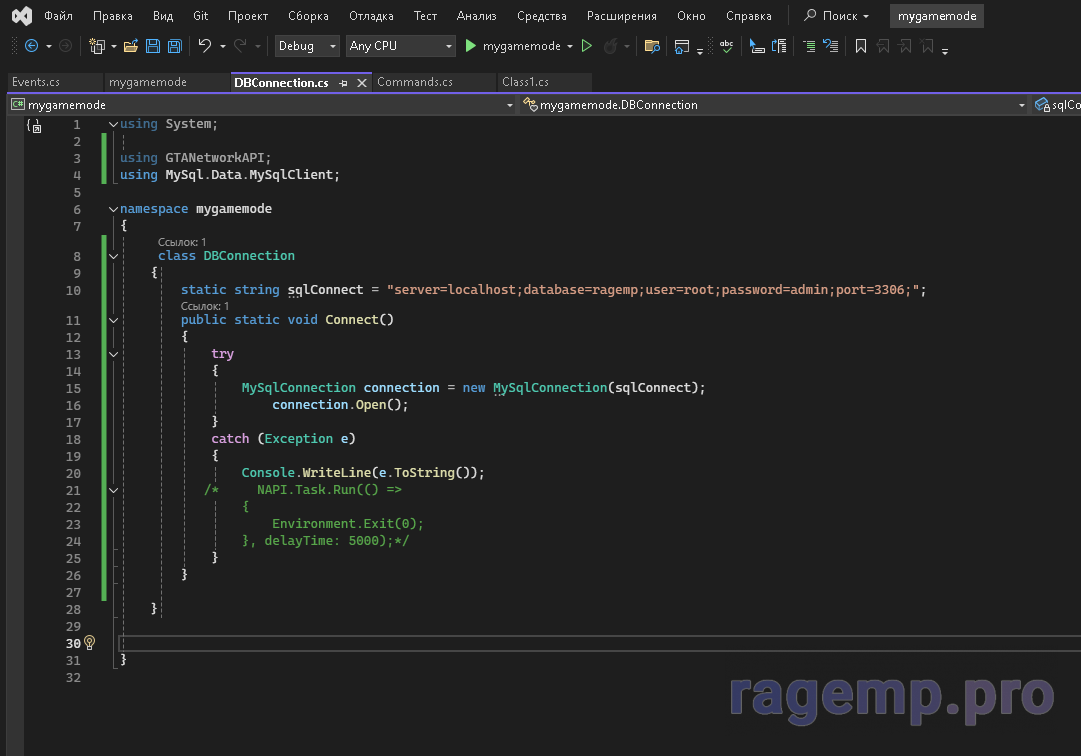Open the Сборка menu

(308, 16)
